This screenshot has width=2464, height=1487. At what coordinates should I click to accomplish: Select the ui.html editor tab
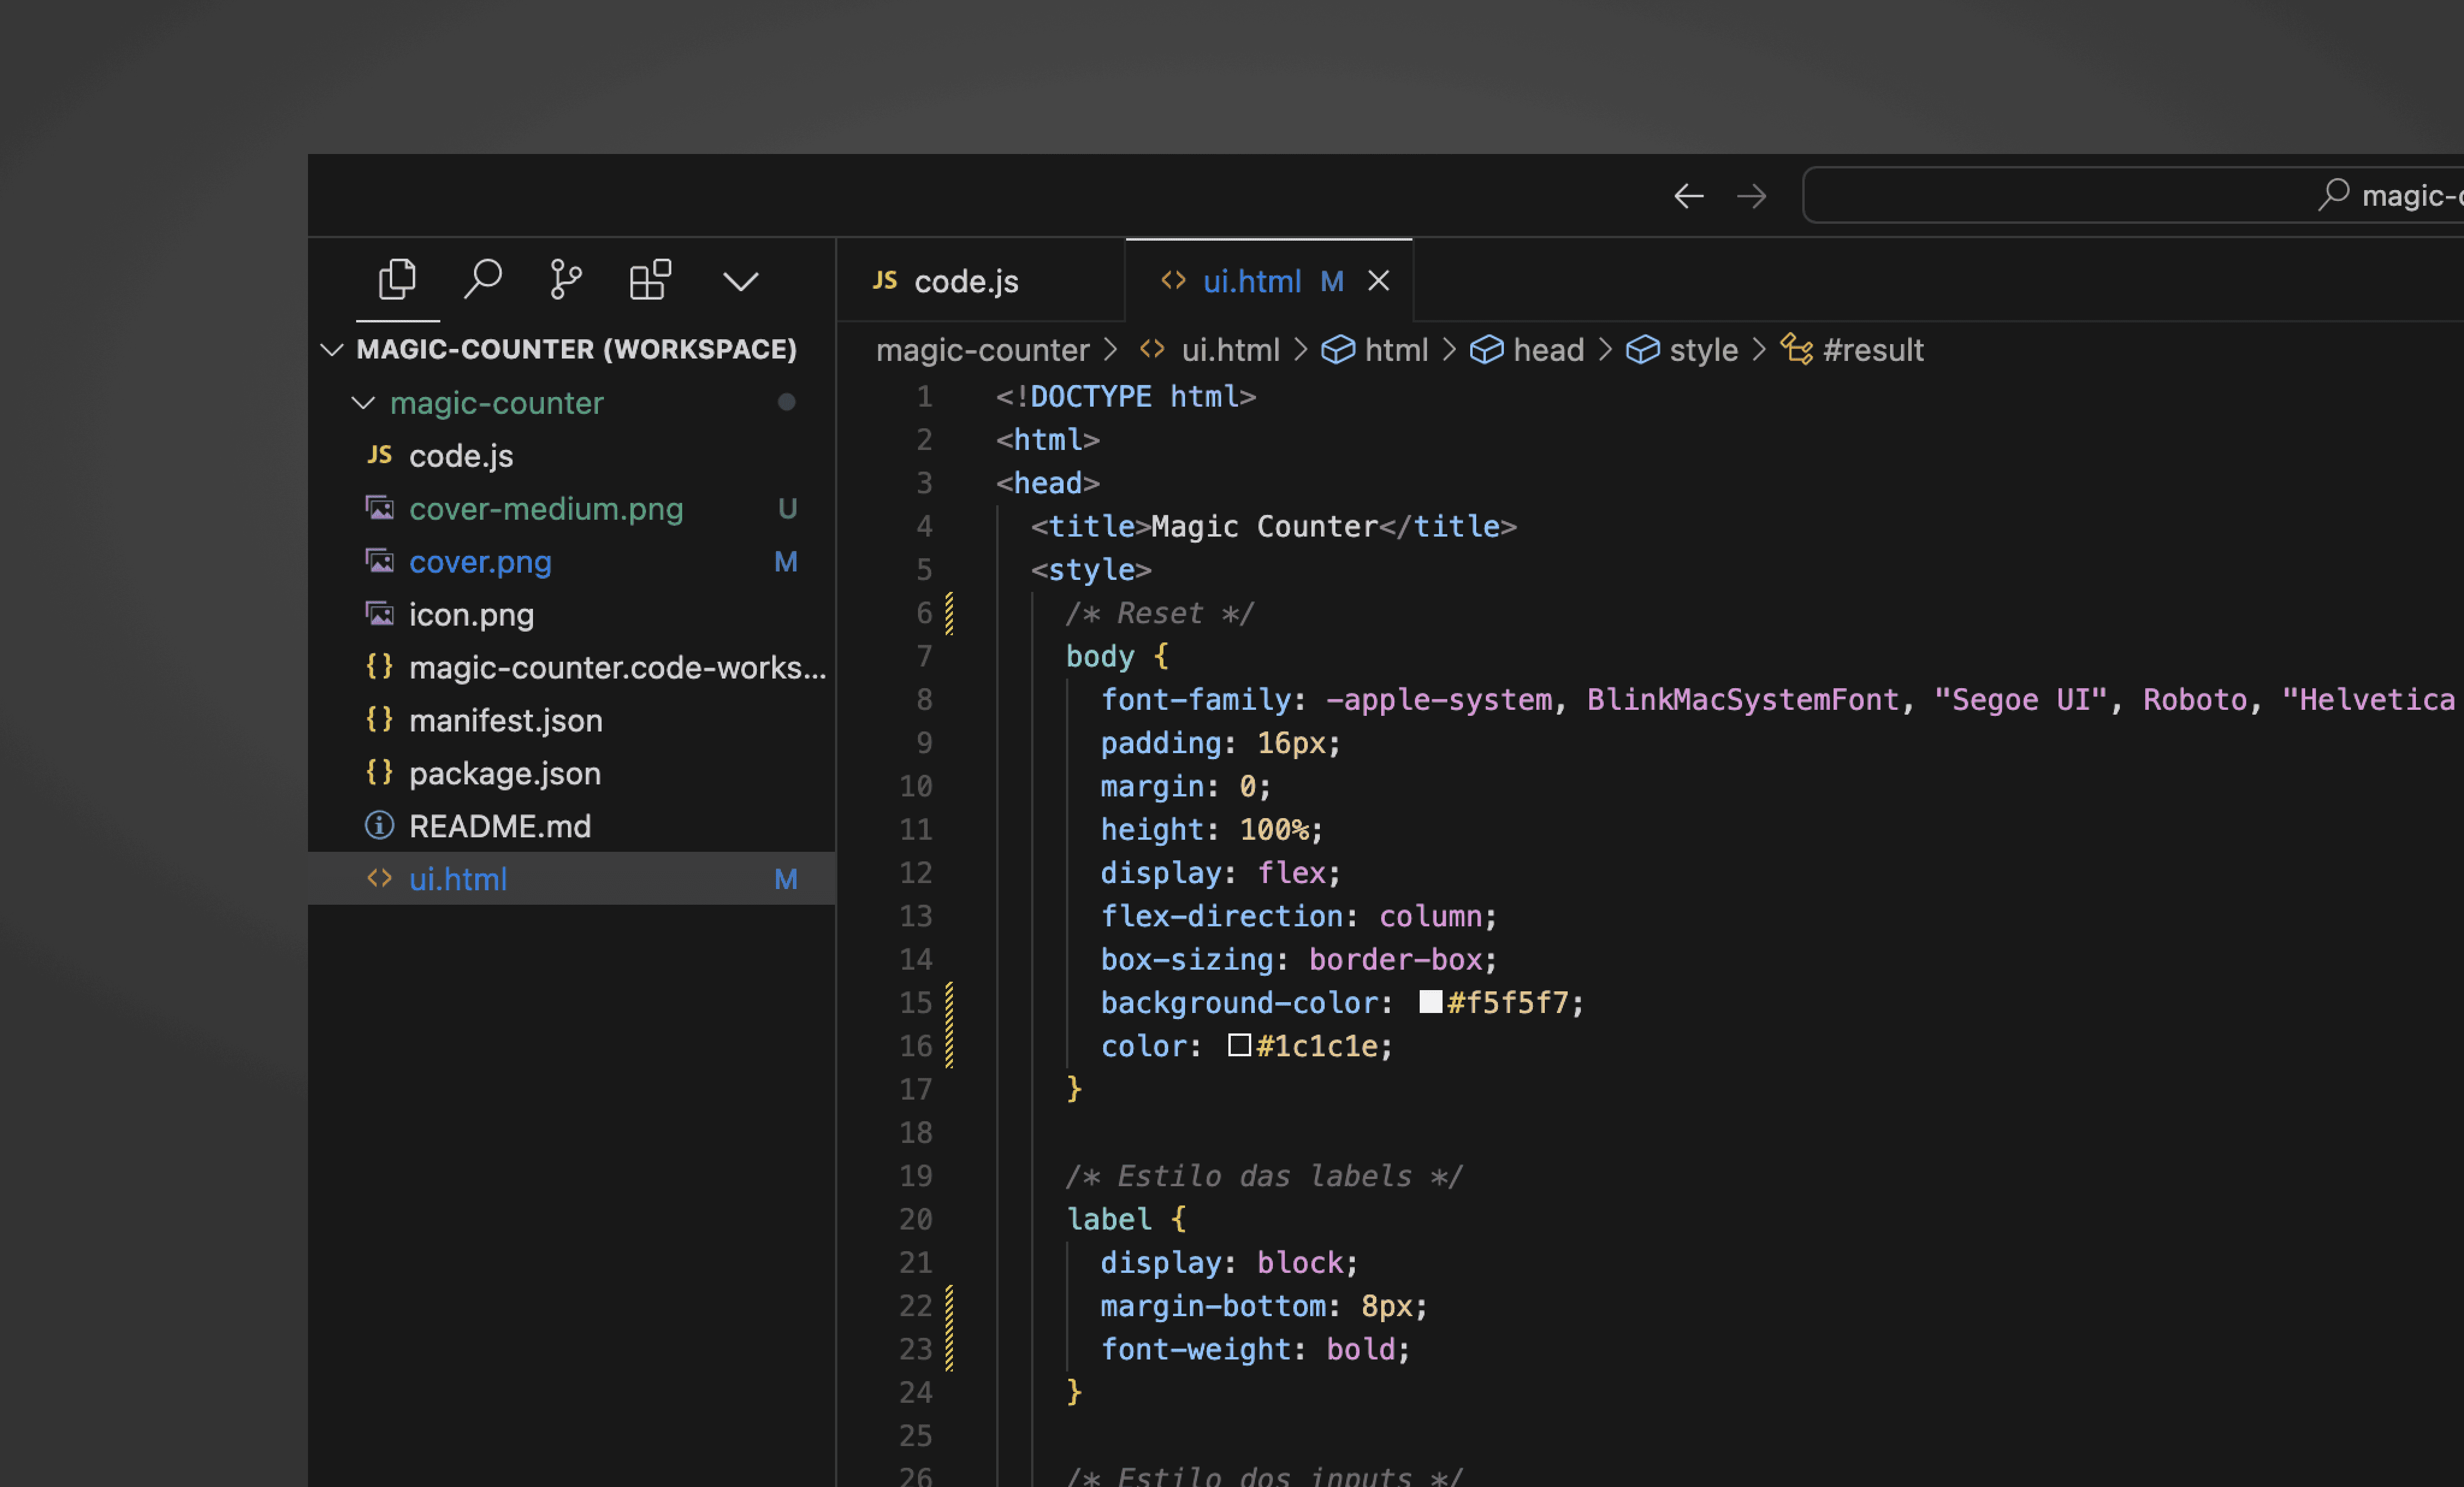pyautogui.click(x=1251, y=281)
